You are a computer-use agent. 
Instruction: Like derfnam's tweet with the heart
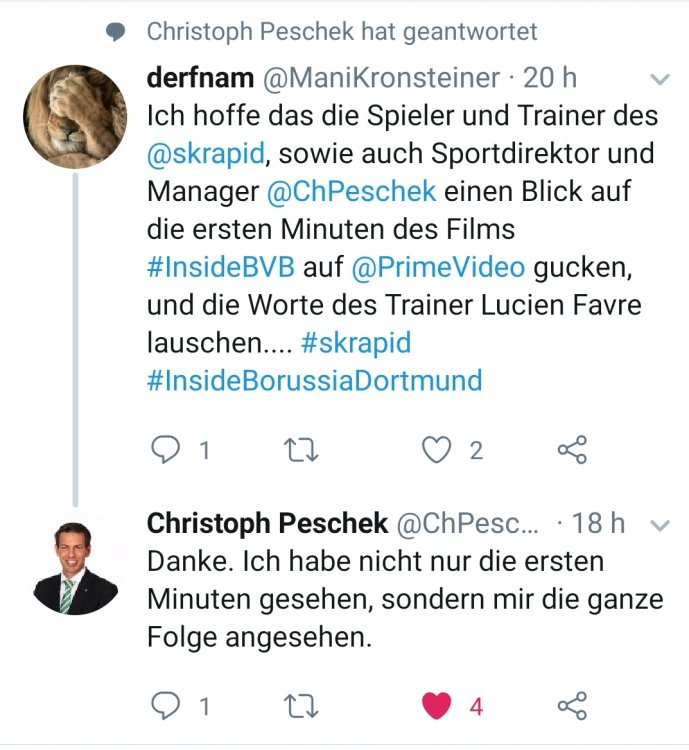click(x=436, y=451)
